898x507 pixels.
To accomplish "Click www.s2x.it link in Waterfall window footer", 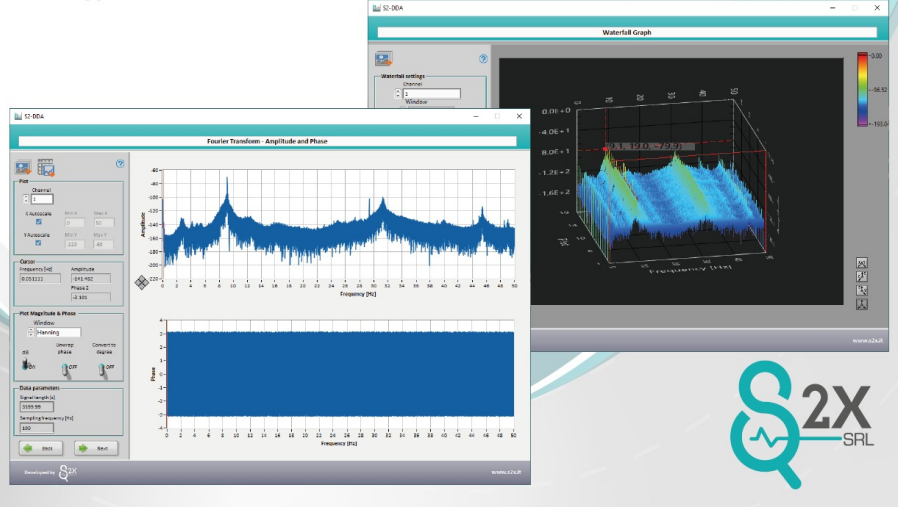I will click(868, 340).
